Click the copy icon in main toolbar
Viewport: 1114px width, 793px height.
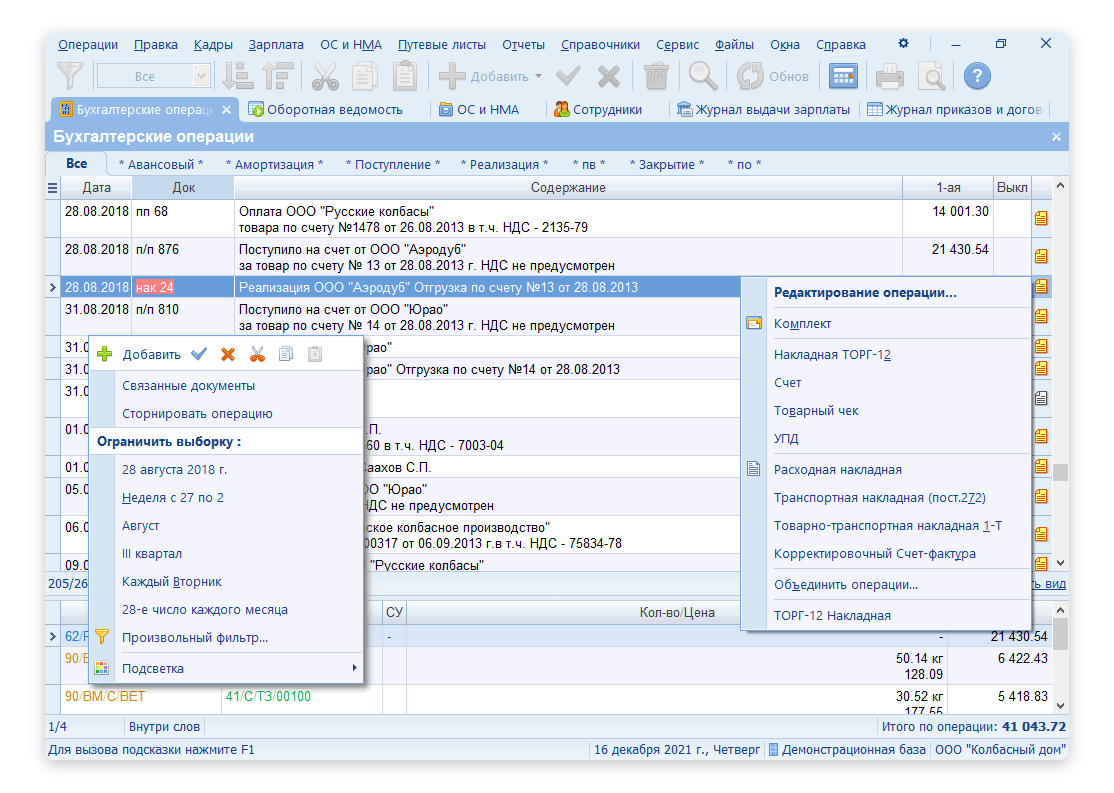pos(365,76)
